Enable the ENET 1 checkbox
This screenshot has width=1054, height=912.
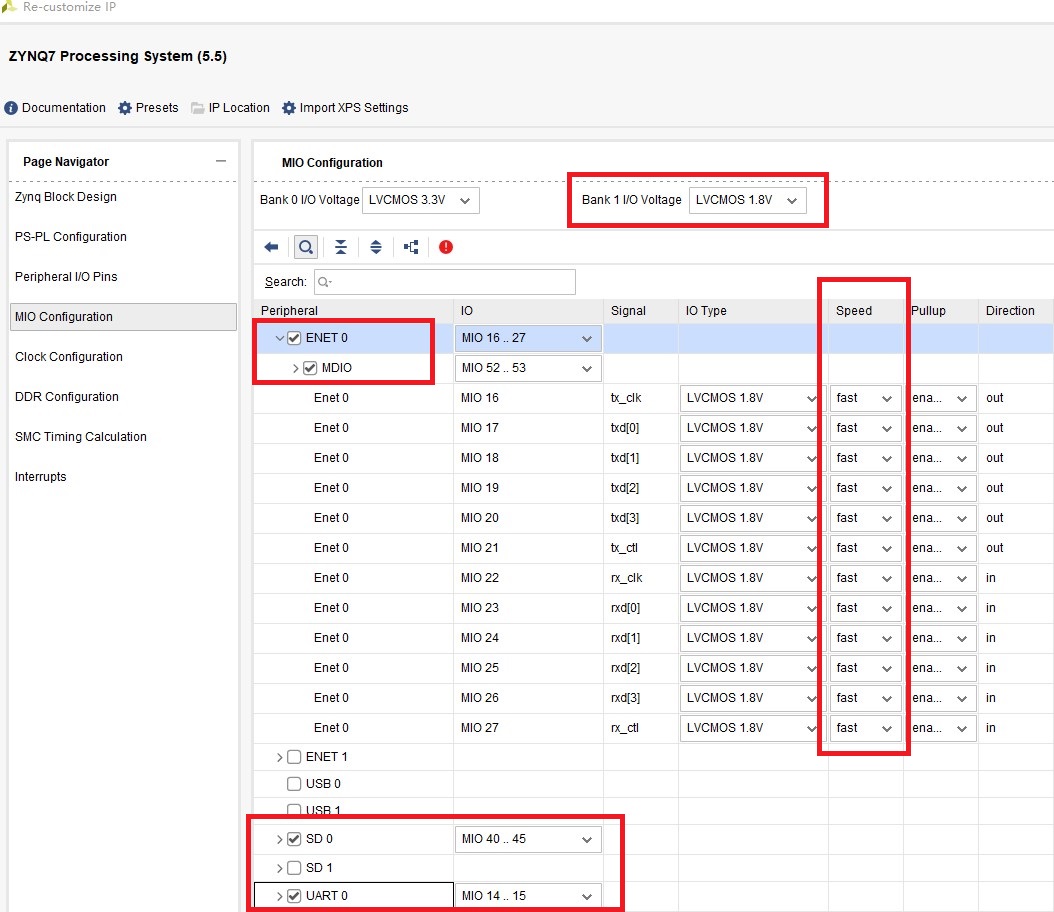pos(294,757)
